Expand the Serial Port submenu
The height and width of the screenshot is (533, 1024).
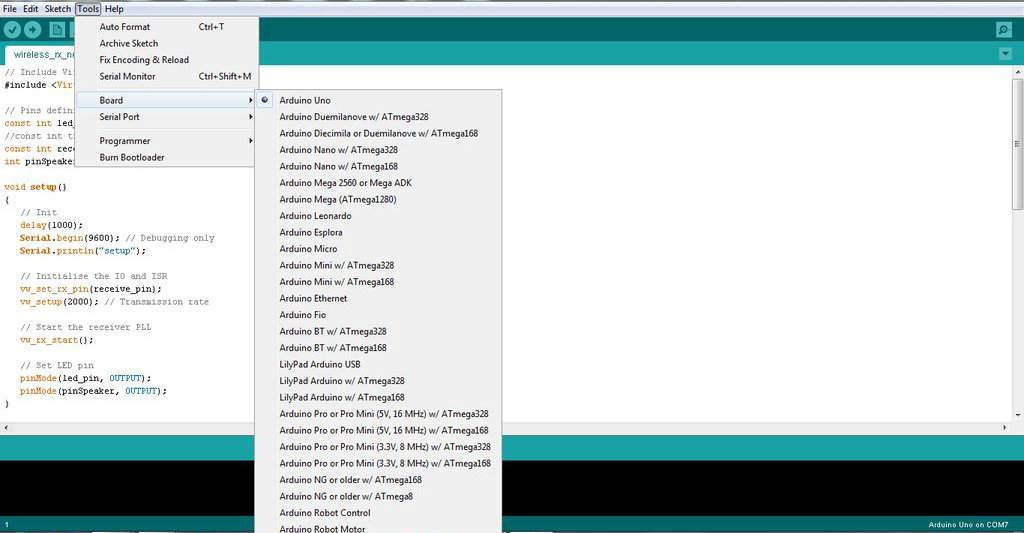[x=167, y=117]
